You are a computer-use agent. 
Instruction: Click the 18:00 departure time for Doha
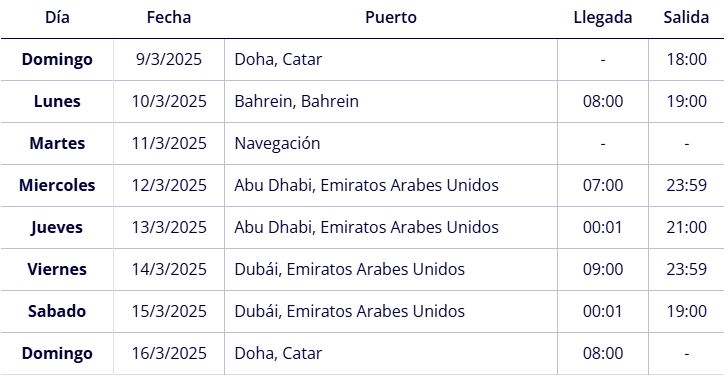tap(686, 59)
